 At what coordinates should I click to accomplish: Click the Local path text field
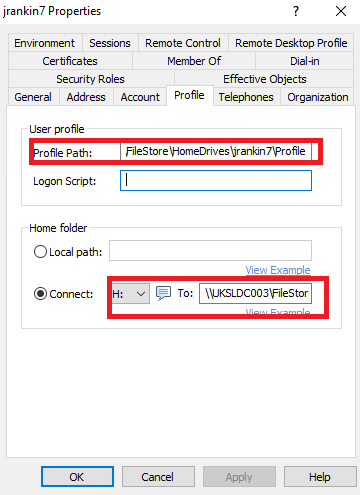pyautogui.click(x=211, y=250)
